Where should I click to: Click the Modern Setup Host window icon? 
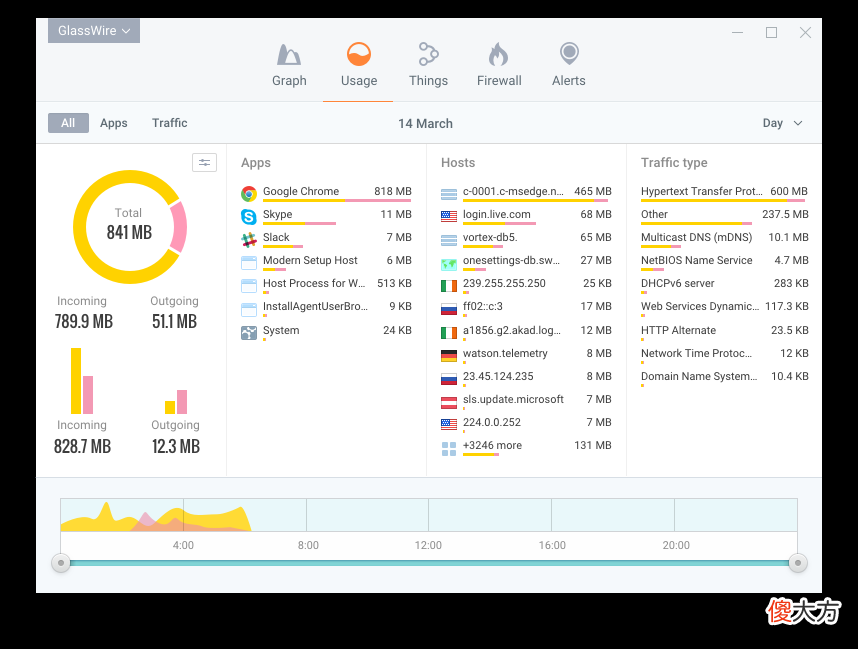(x=249, y=263)
